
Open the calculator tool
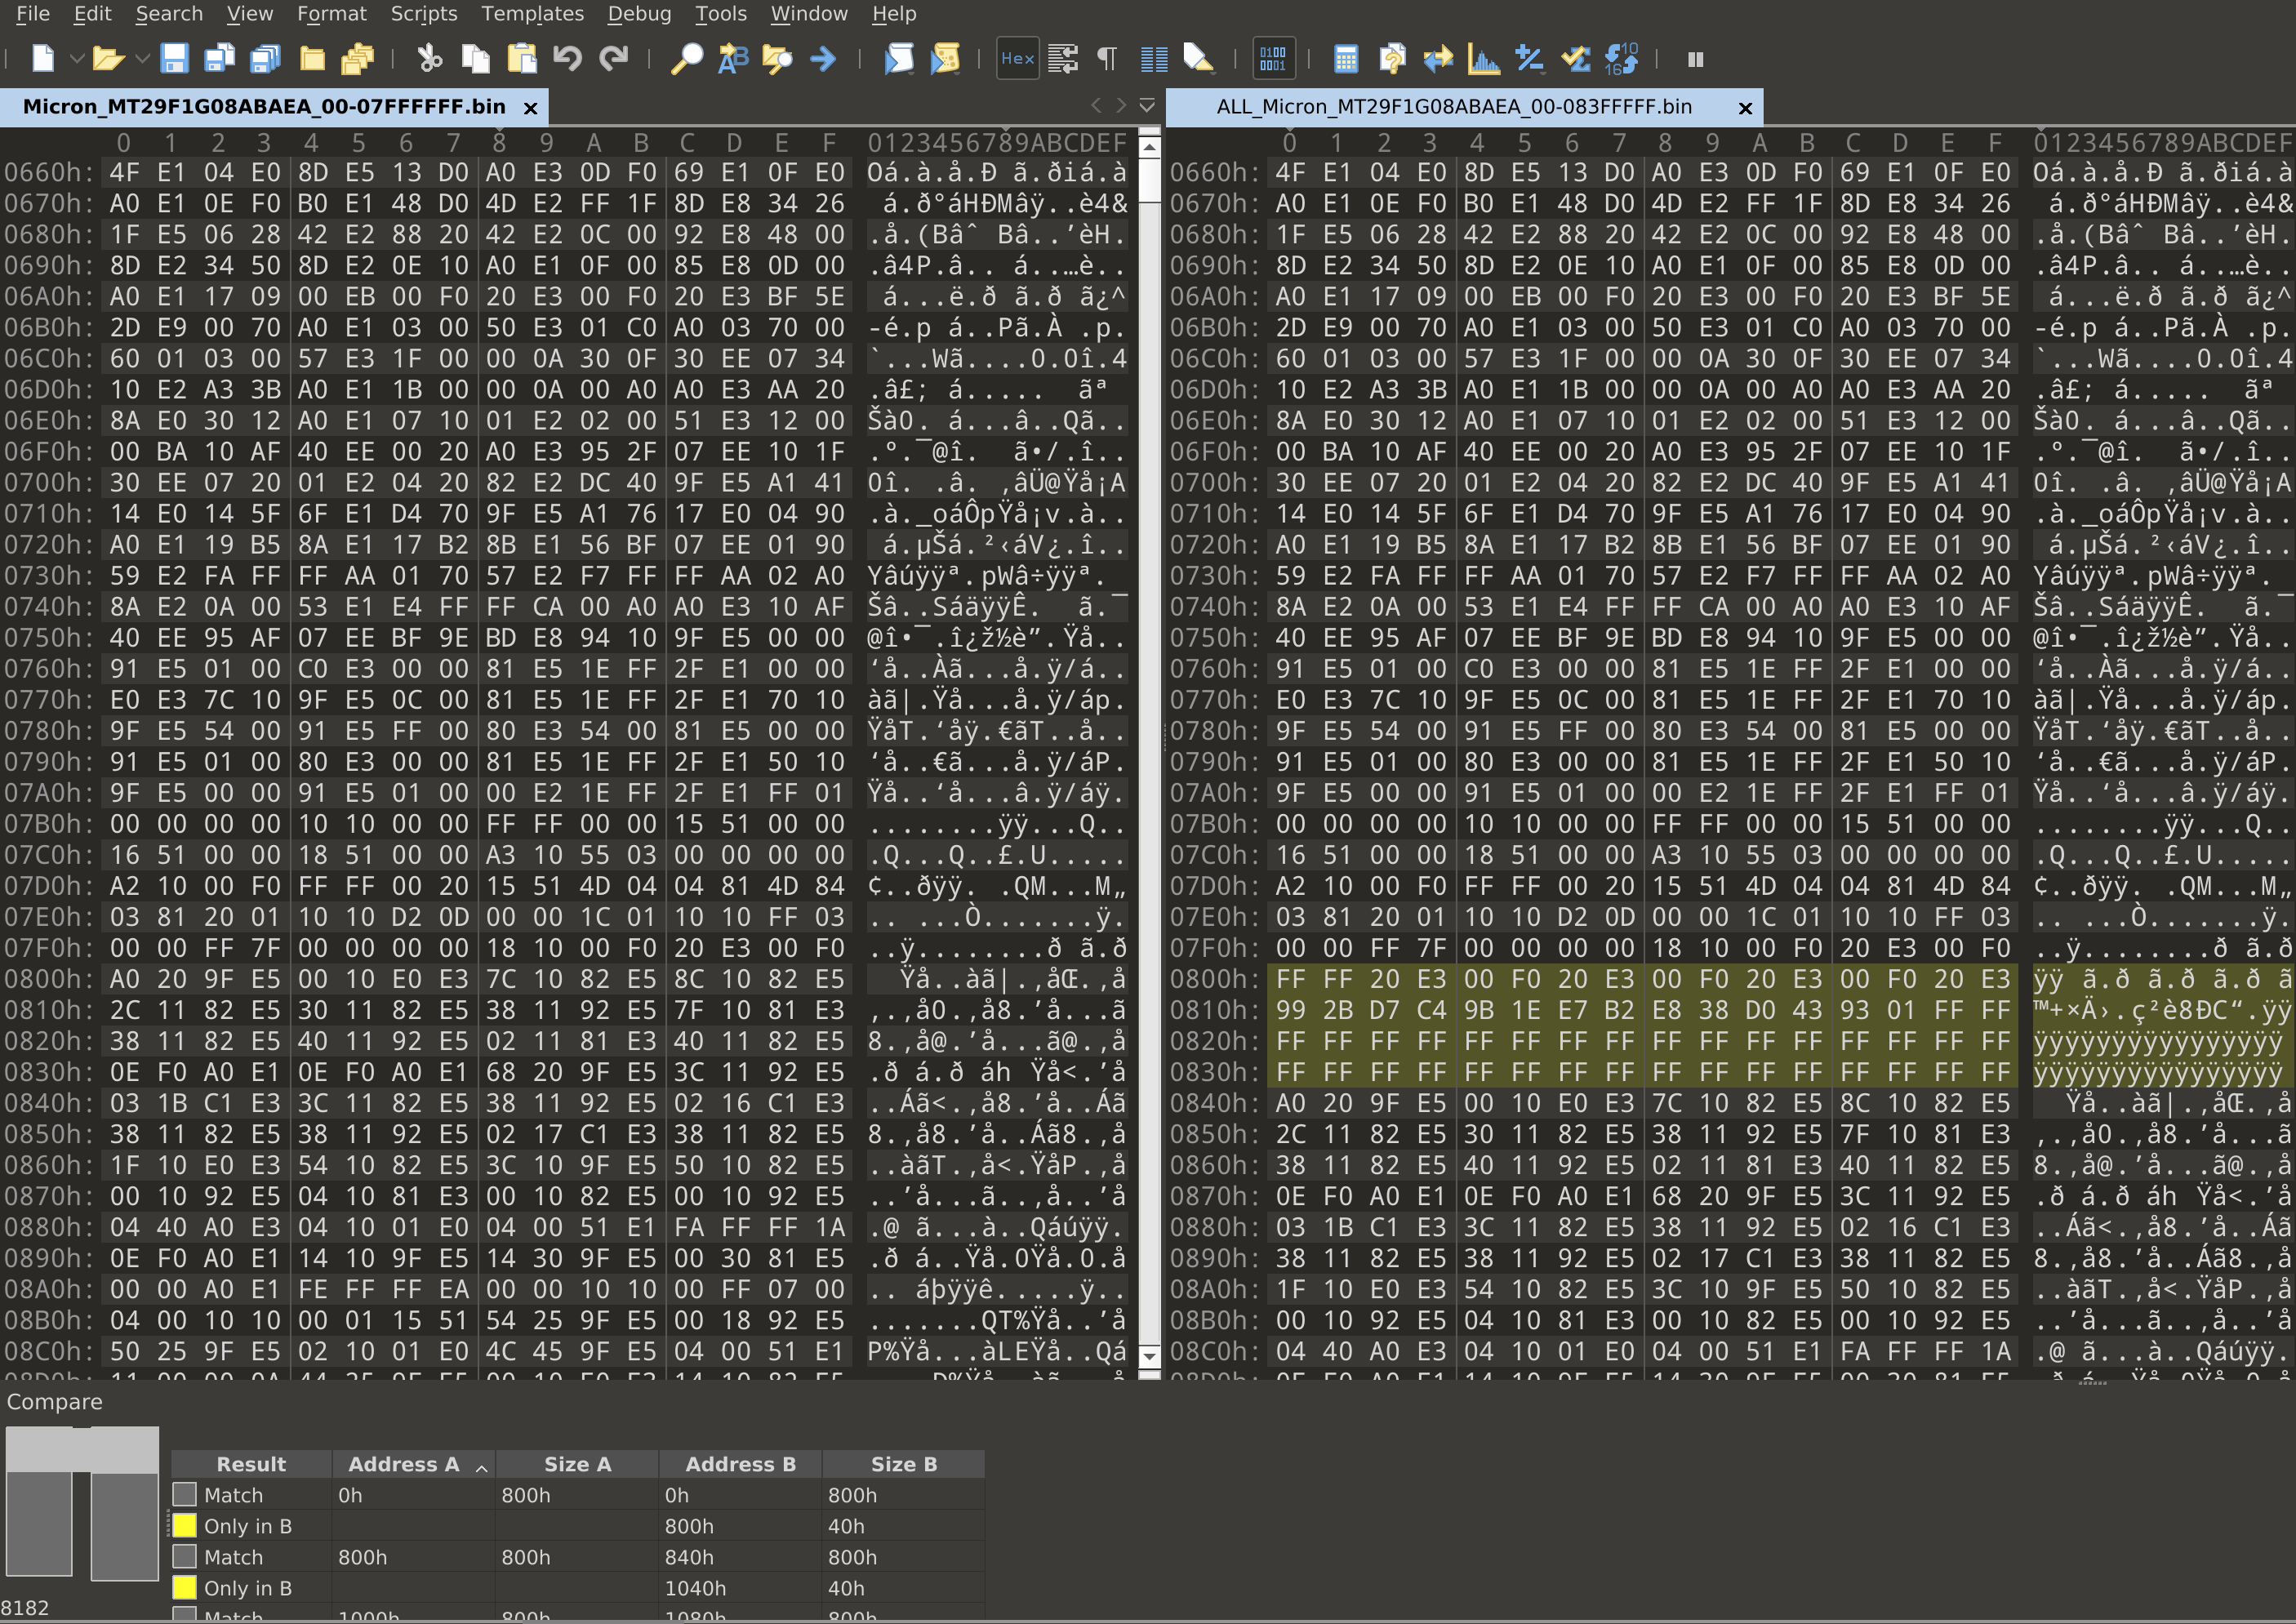pos(1346,59)
